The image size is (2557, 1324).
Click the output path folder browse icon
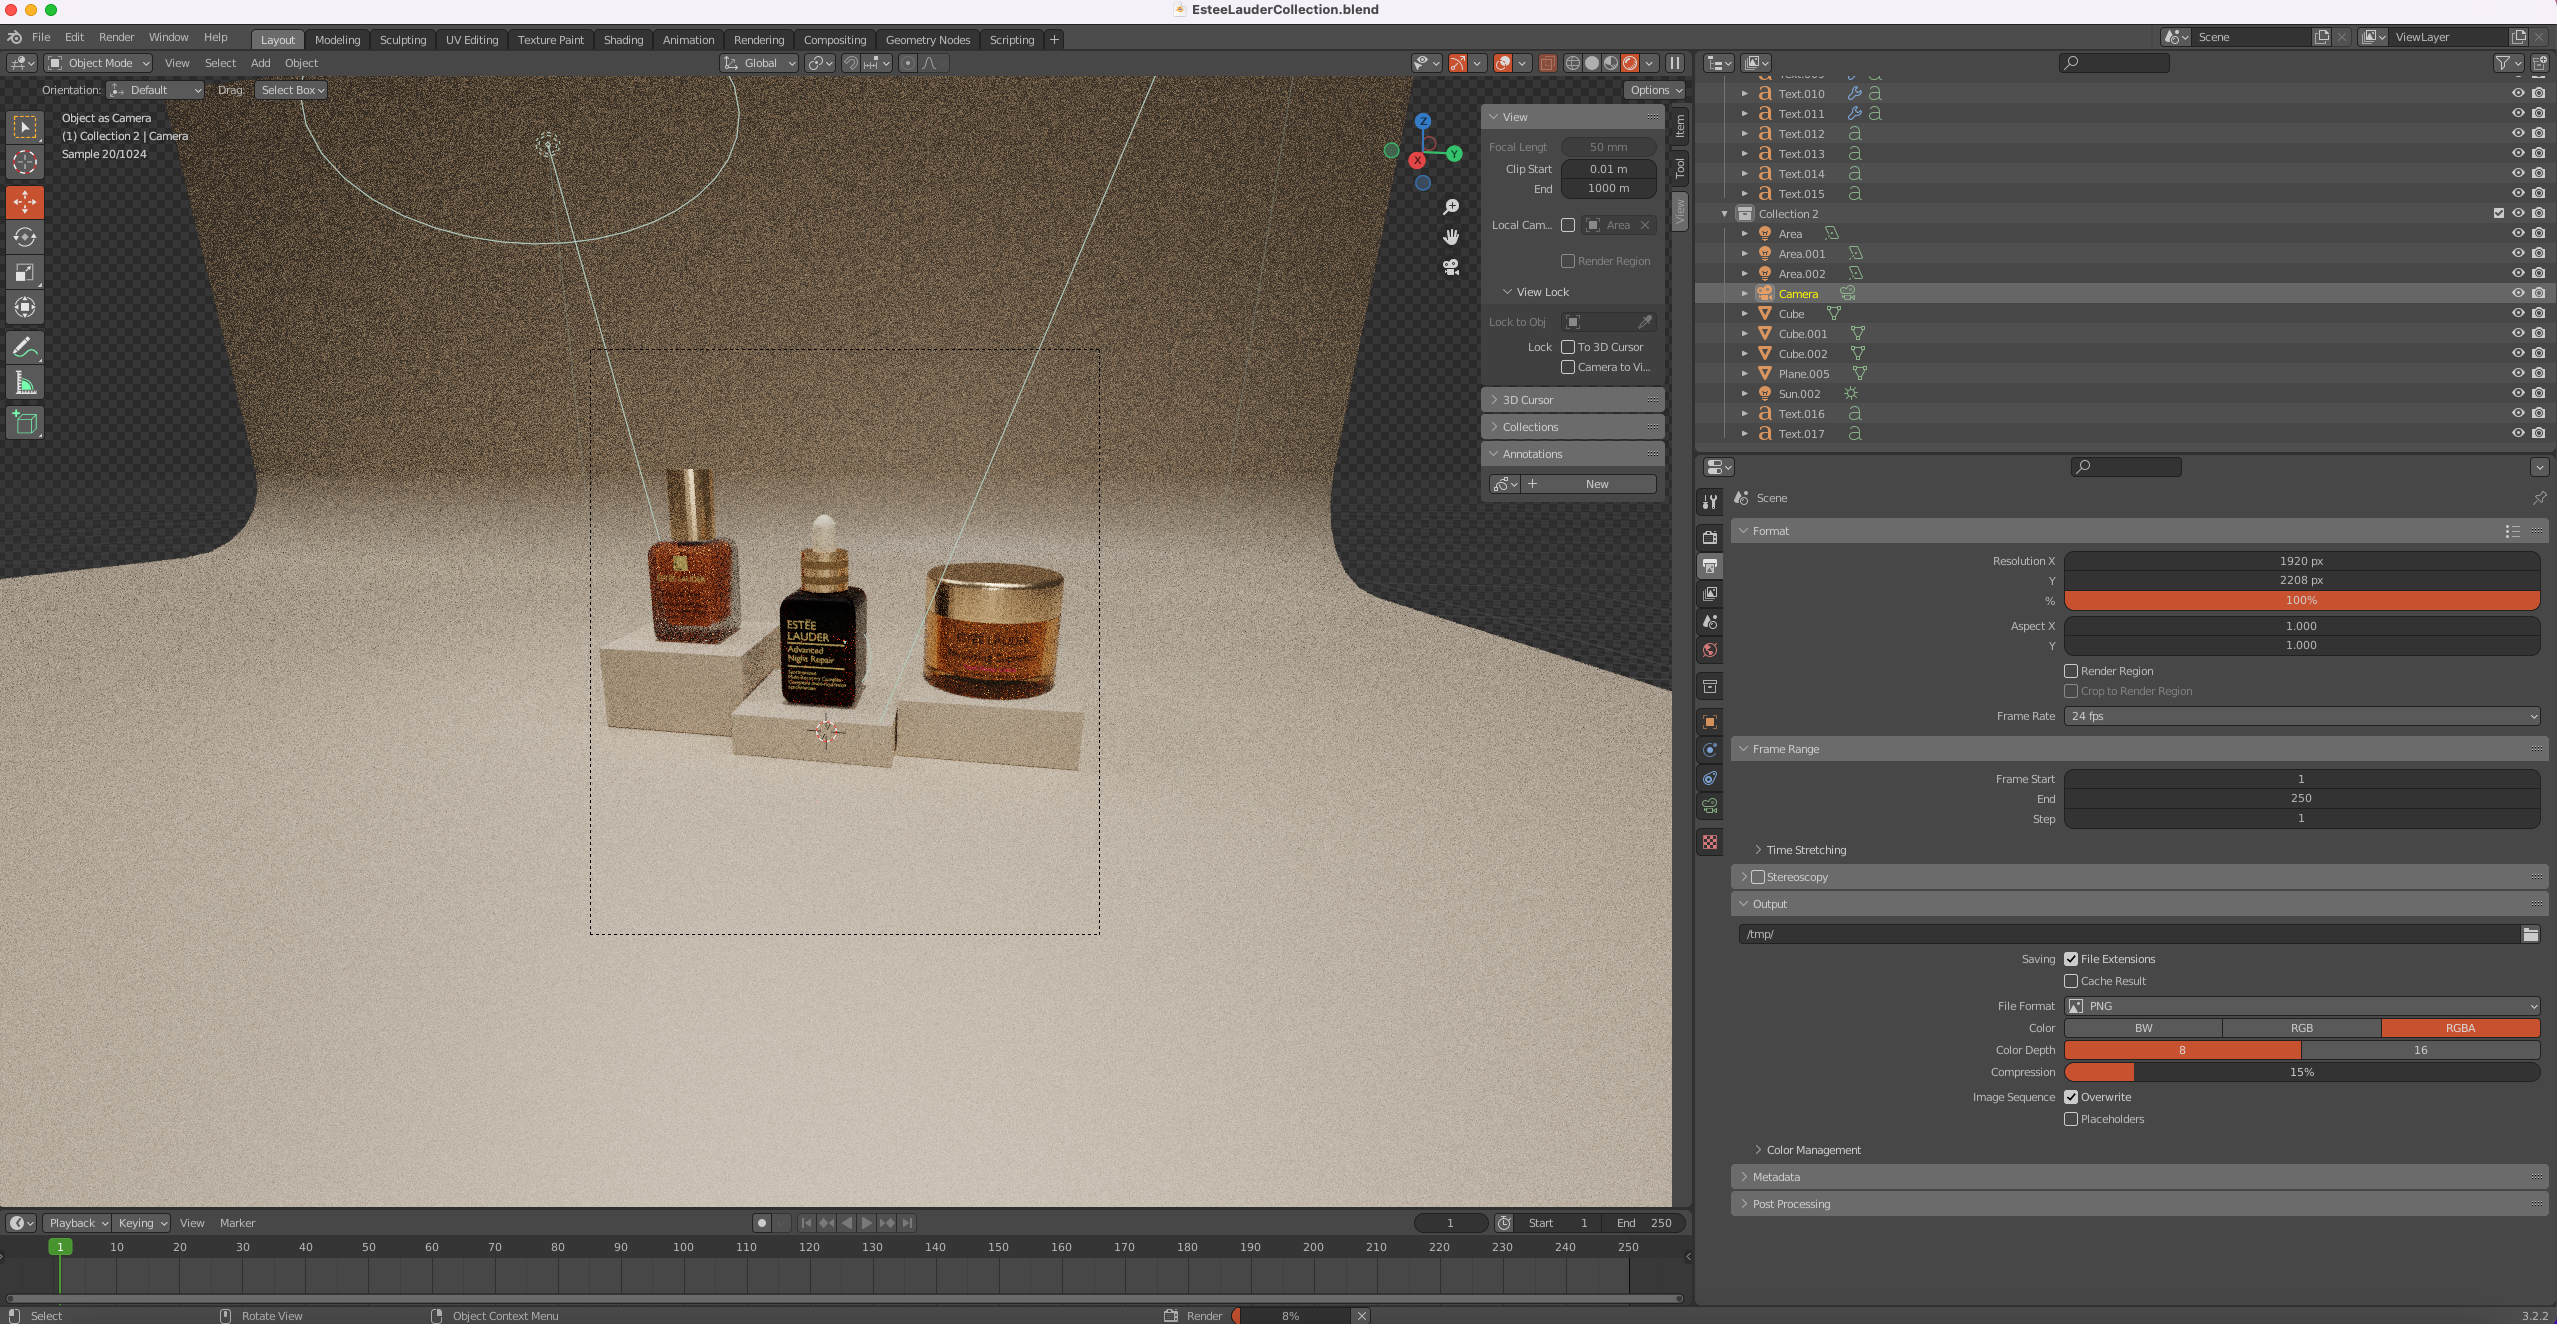click(x=2530, y=934)
